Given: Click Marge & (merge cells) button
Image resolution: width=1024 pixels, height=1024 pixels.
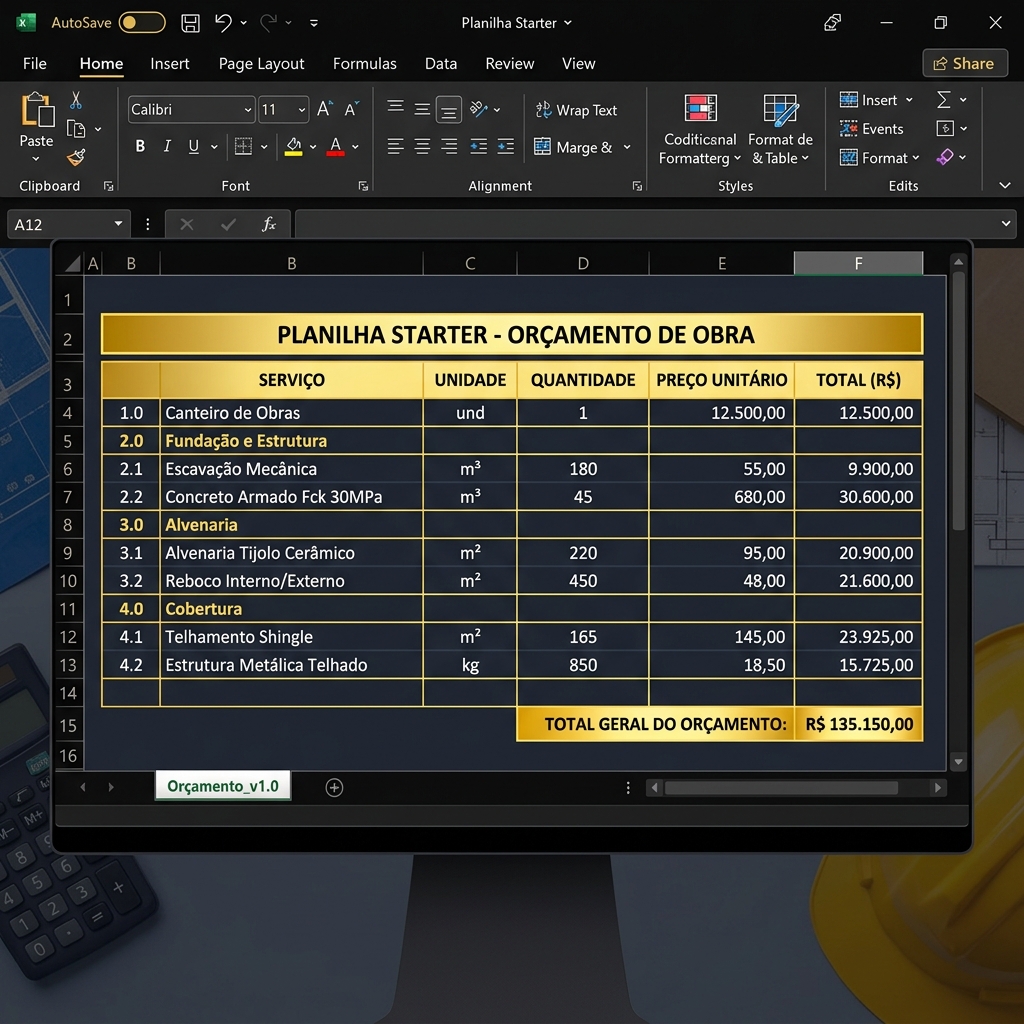Looking at the screenshot, I should [x=573, y=147].
